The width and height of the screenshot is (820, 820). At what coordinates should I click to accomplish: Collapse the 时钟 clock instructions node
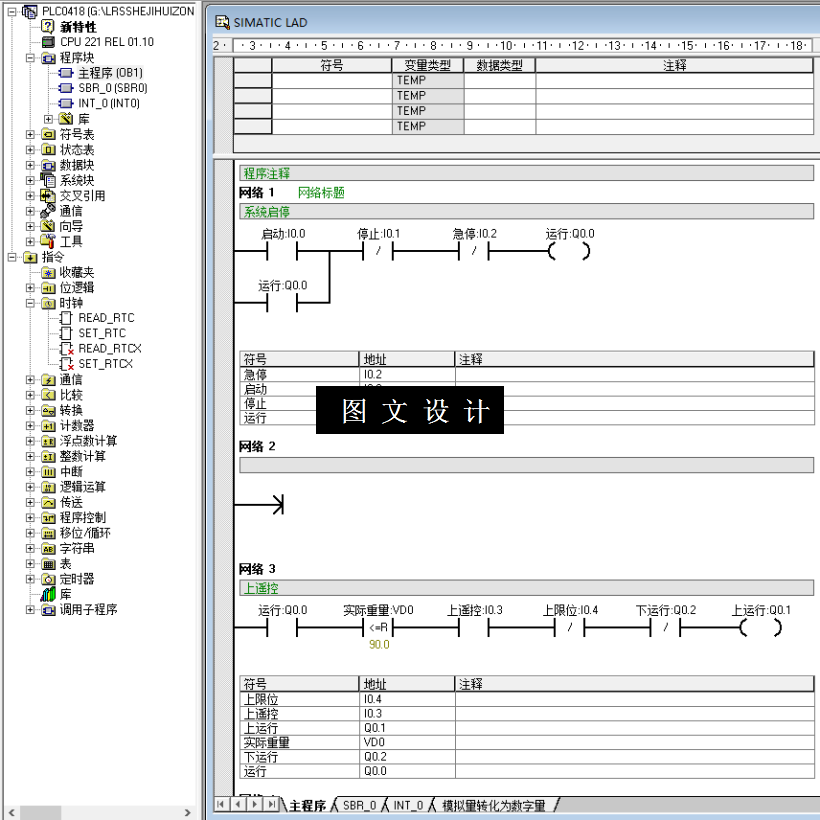(30, 303)
